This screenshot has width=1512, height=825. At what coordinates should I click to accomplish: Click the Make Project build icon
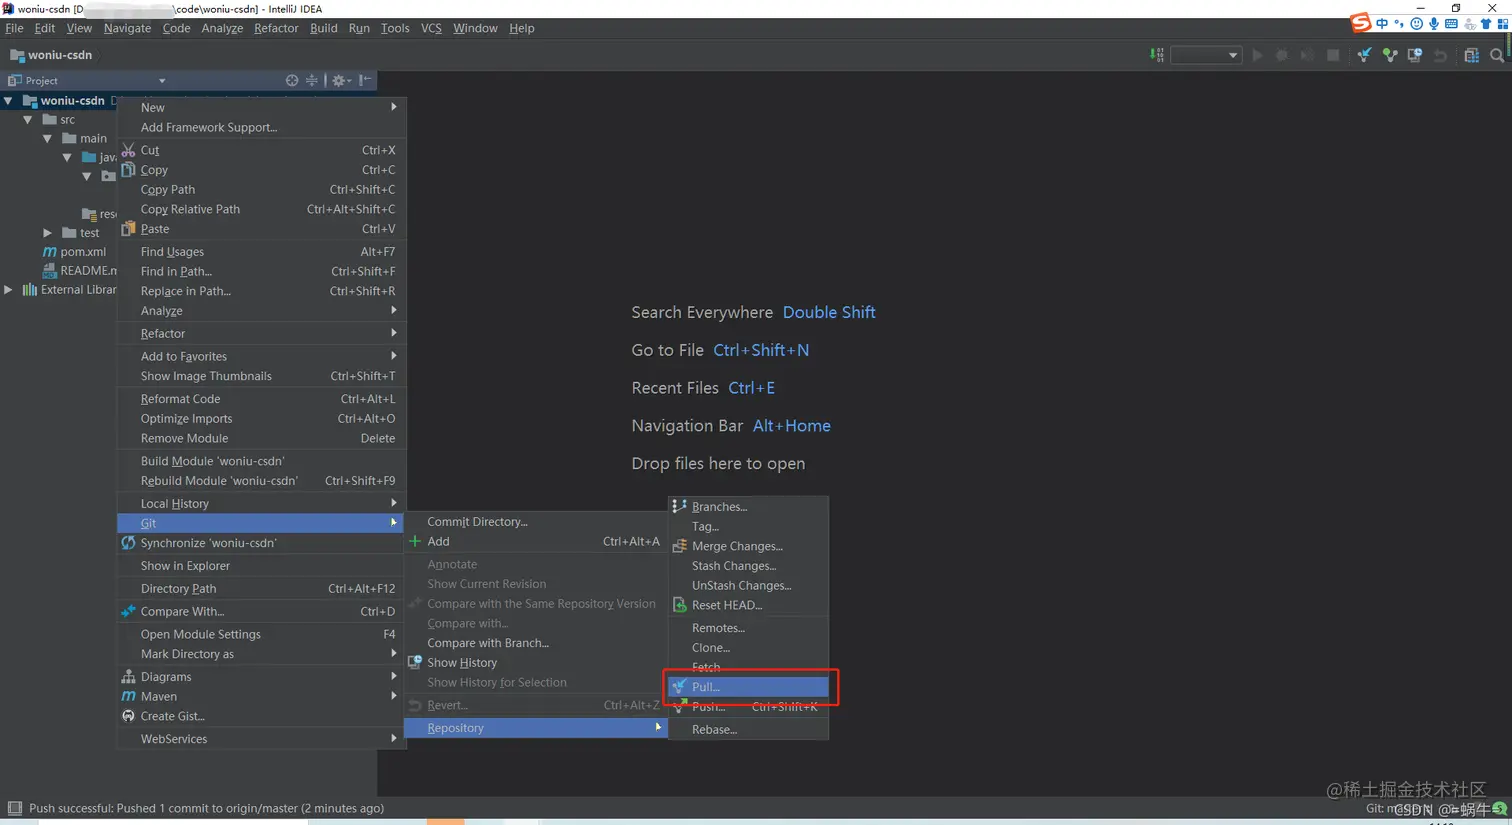(x=1157, y=55)
